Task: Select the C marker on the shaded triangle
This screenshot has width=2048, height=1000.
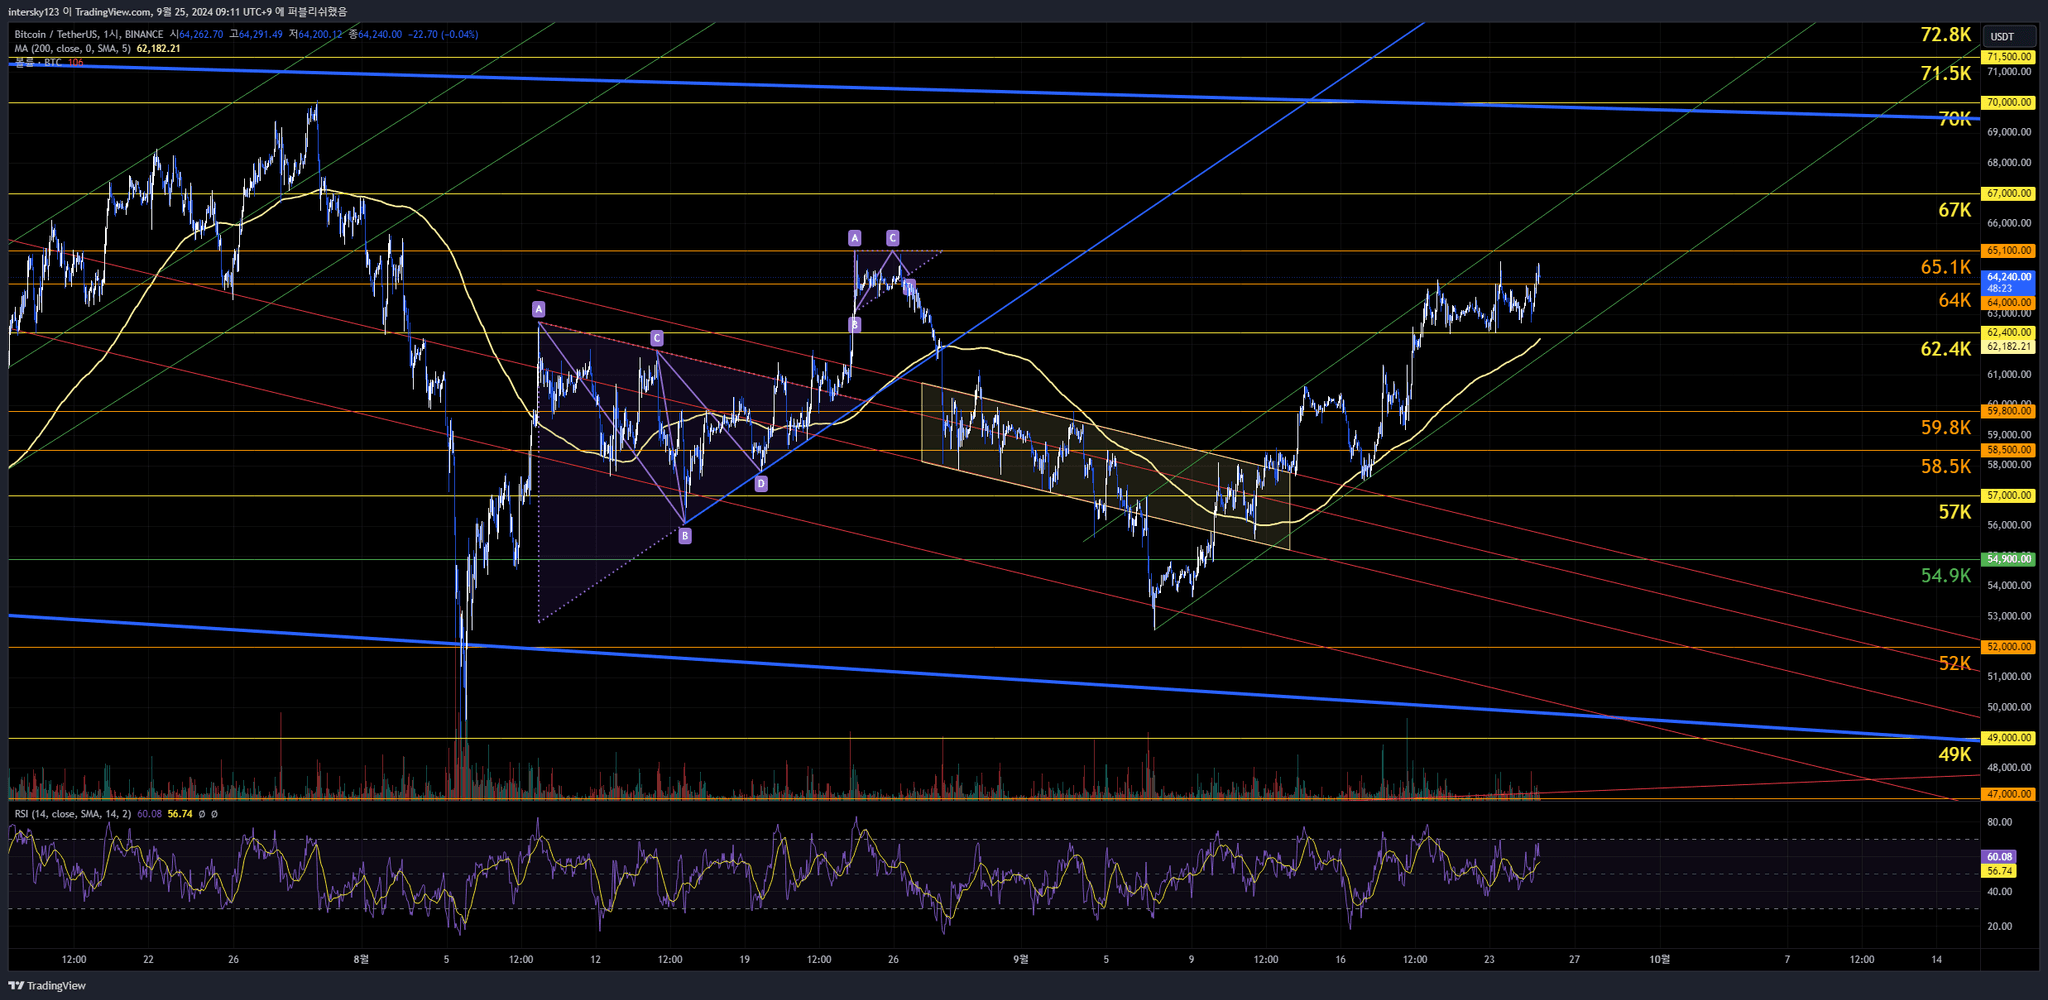Action: click(x=657, y=339)
